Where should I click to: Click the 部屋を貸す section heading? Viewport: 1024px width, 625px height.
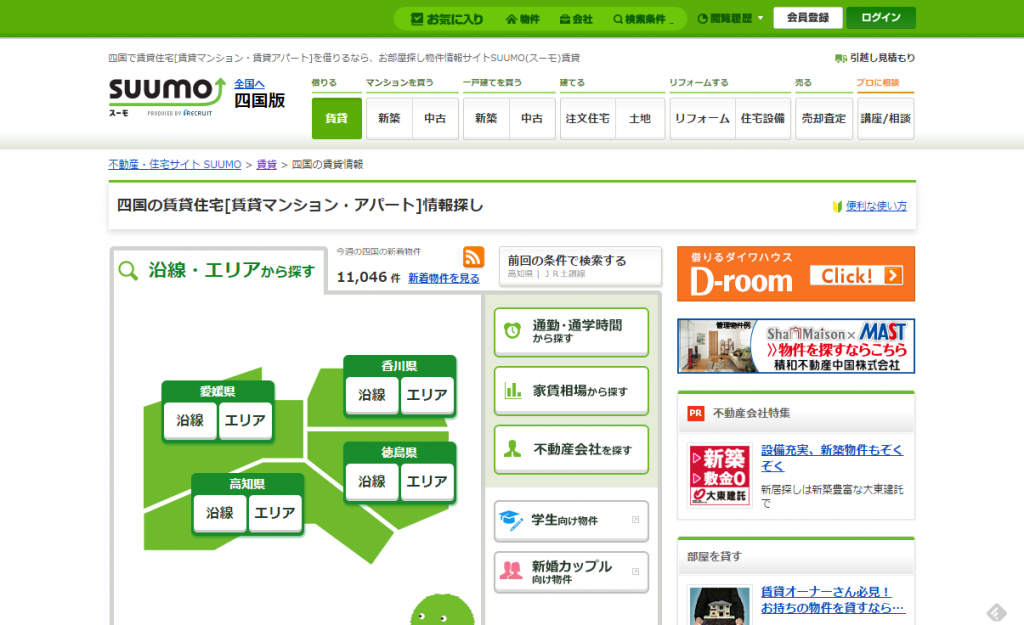[x=714, y=556]
